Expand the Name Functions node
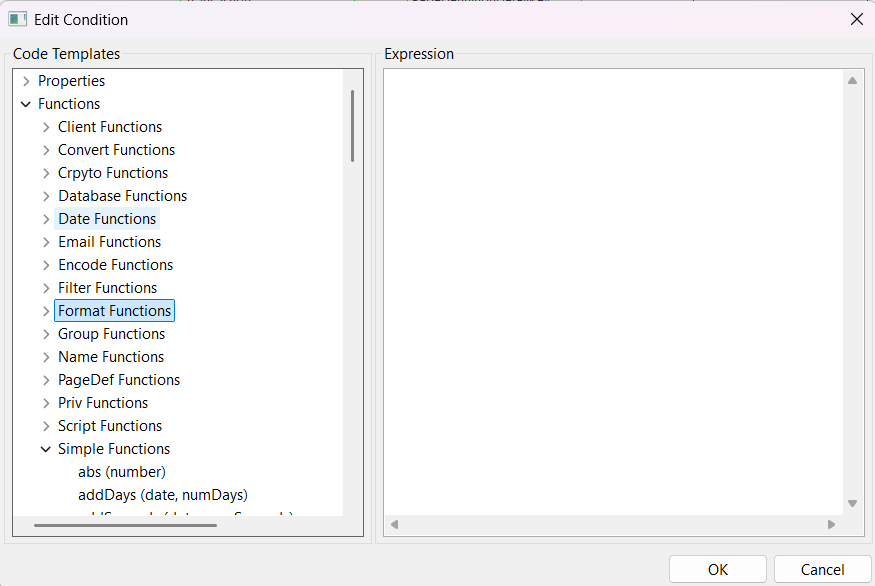The image size is (875, 586). [46, 357]
